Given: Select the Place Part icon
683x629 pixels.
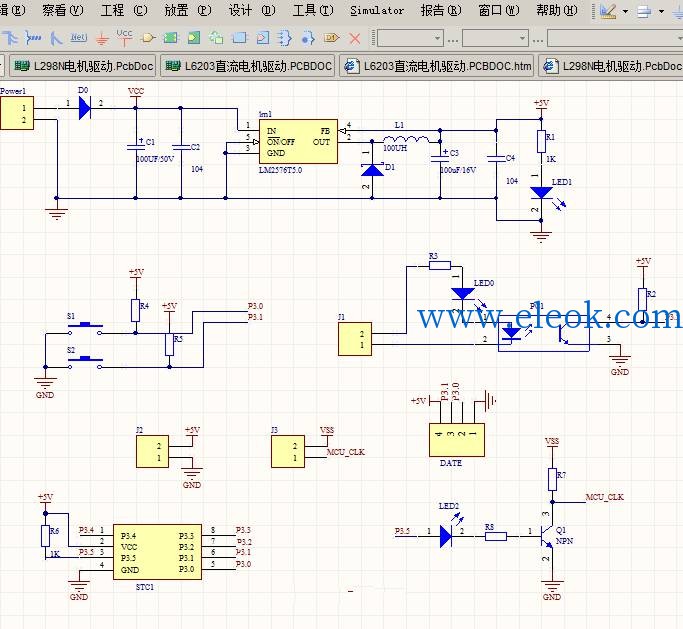Looking at the screenshot, I should click(148, 38).
